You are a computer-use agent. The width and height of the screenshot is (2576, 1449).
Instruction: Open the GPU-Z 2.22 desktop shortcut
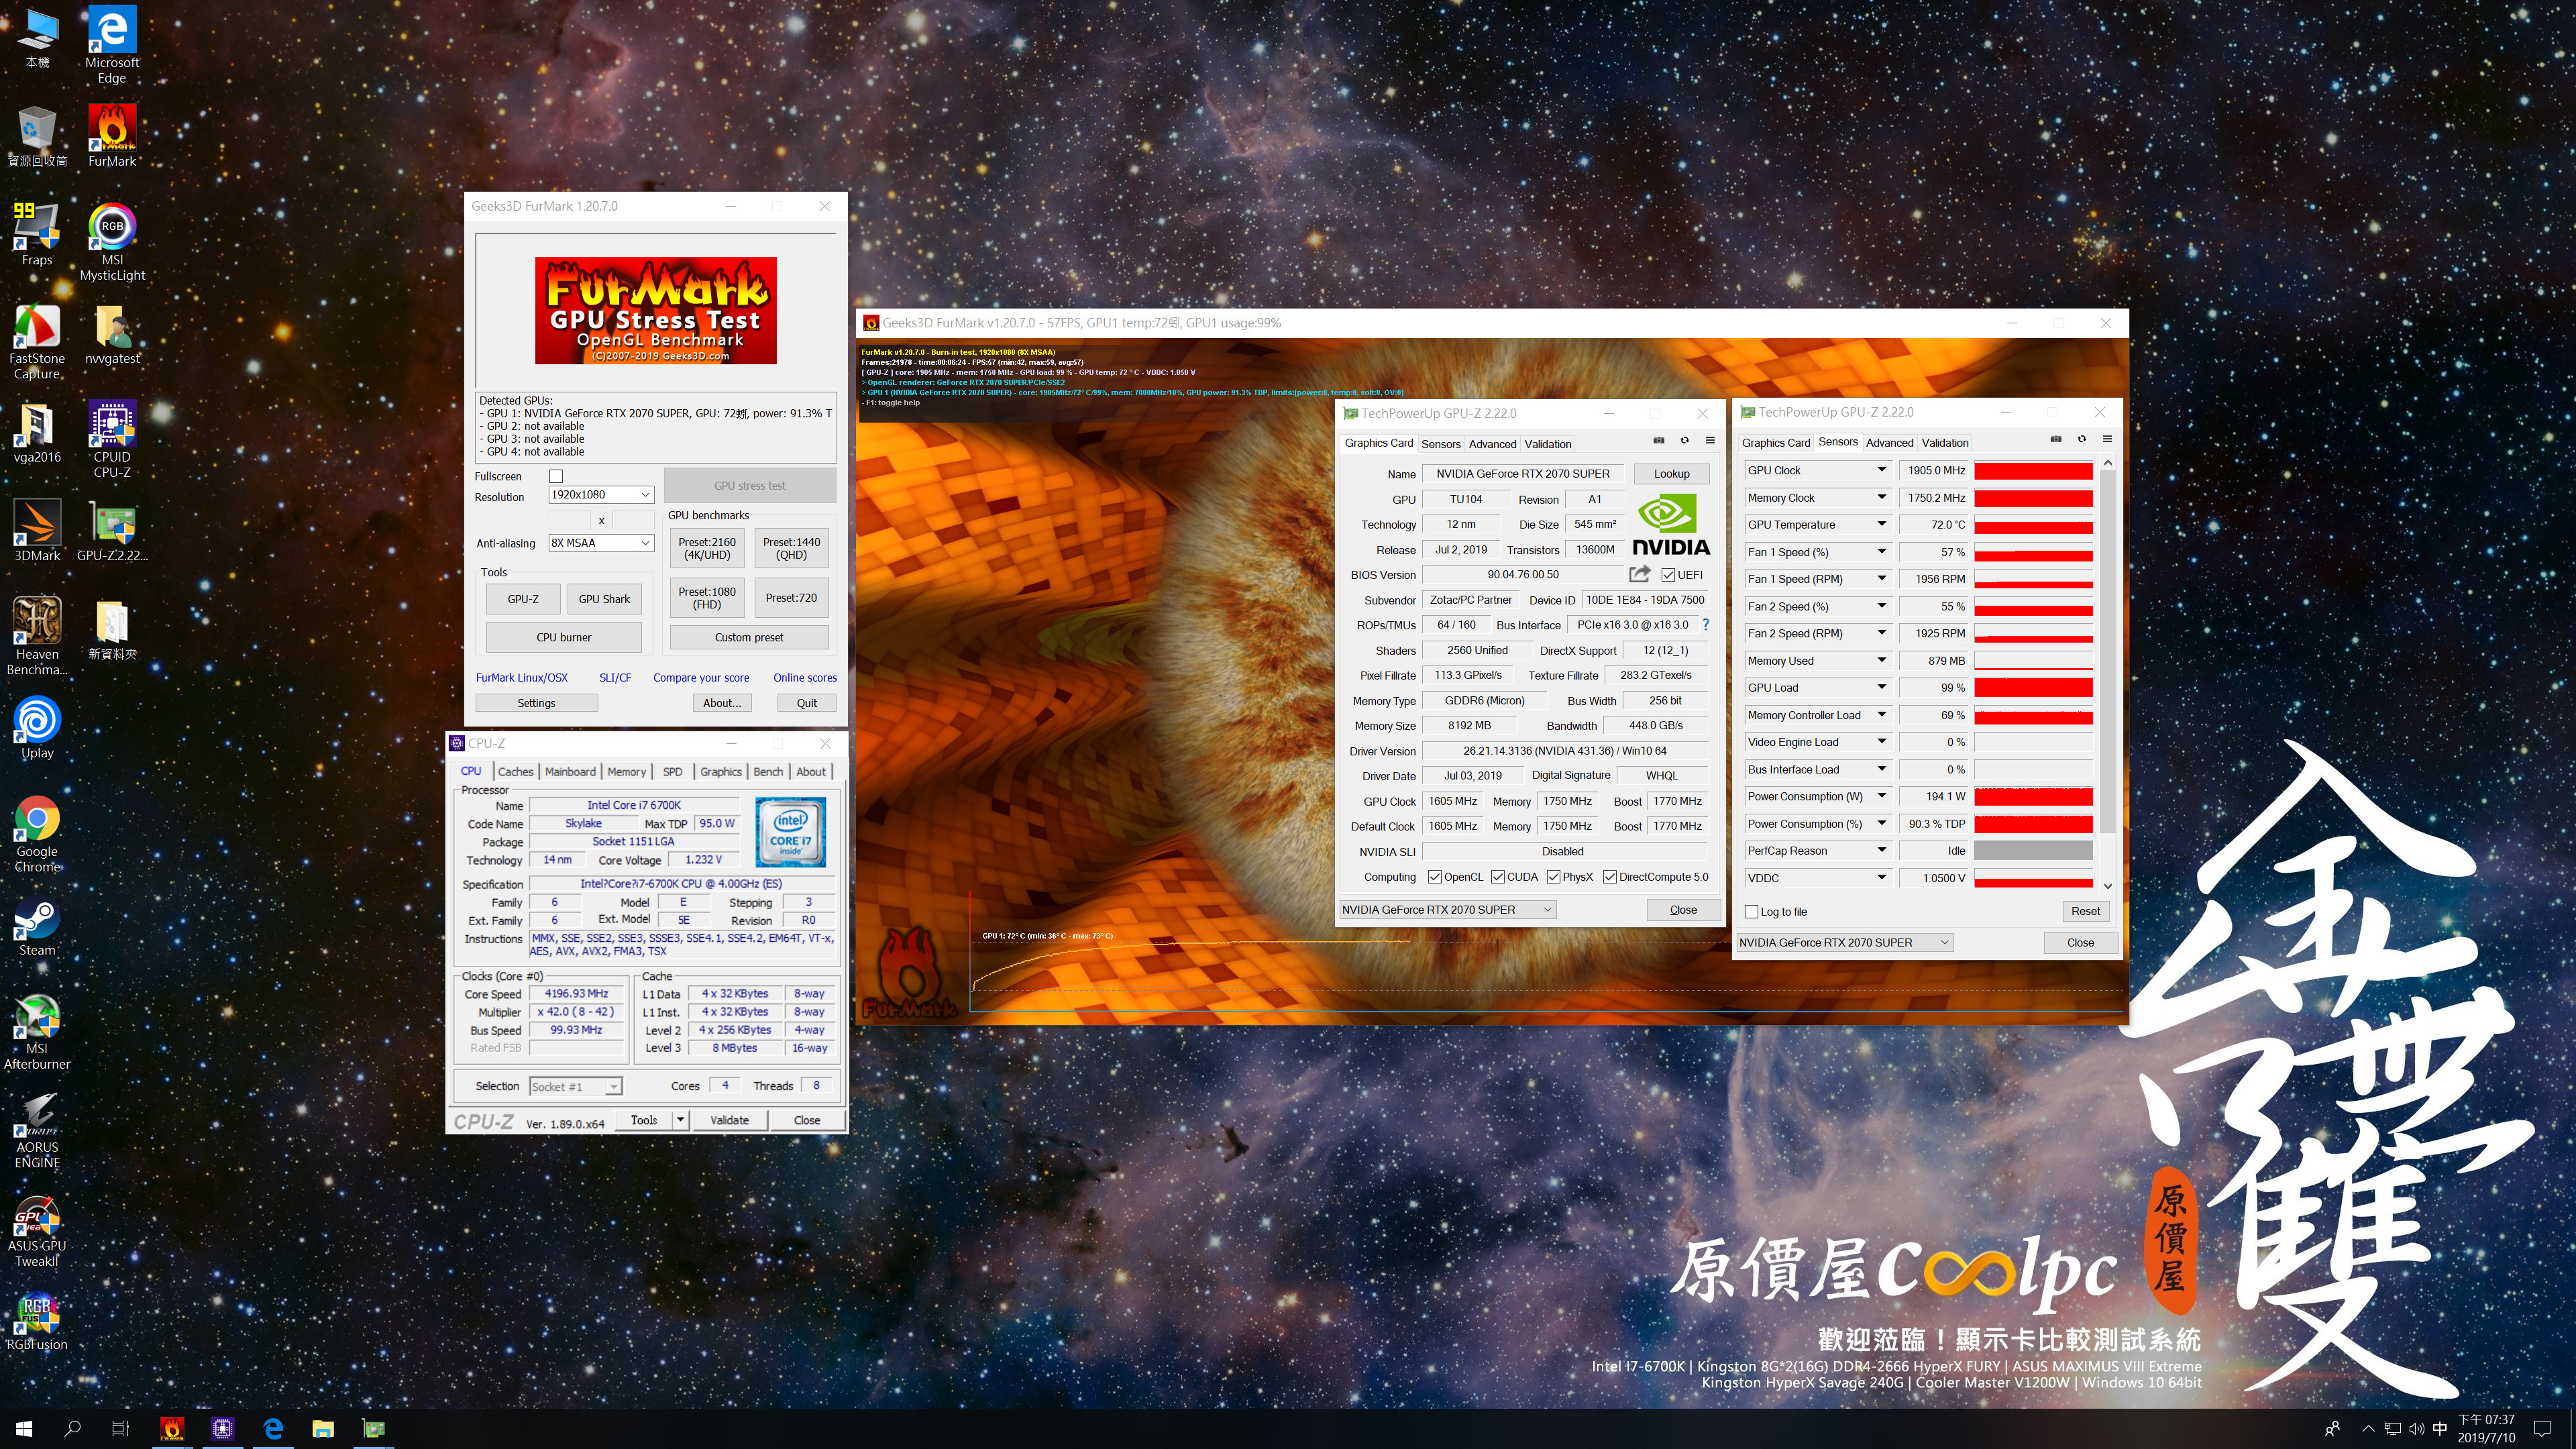coord(112,530)
